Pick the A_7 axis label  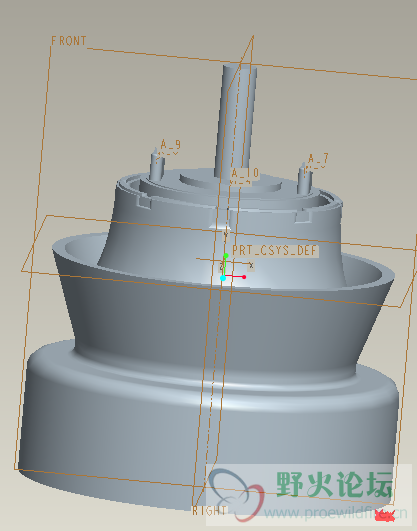(318, 158)
